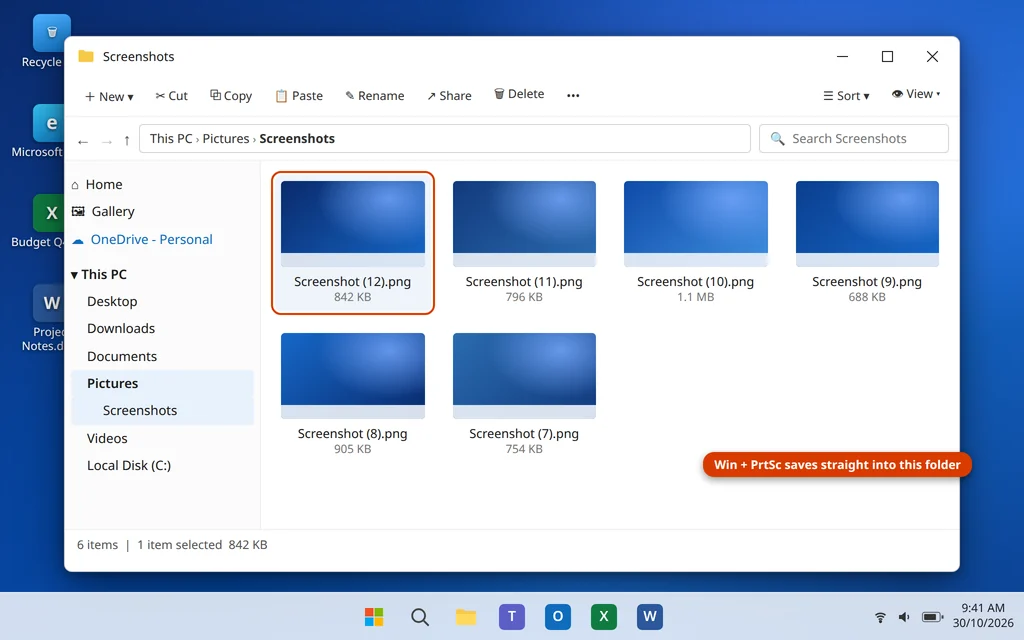Minimize the Screenshots window
The image size is (1024, 640).
pos(842,57)
